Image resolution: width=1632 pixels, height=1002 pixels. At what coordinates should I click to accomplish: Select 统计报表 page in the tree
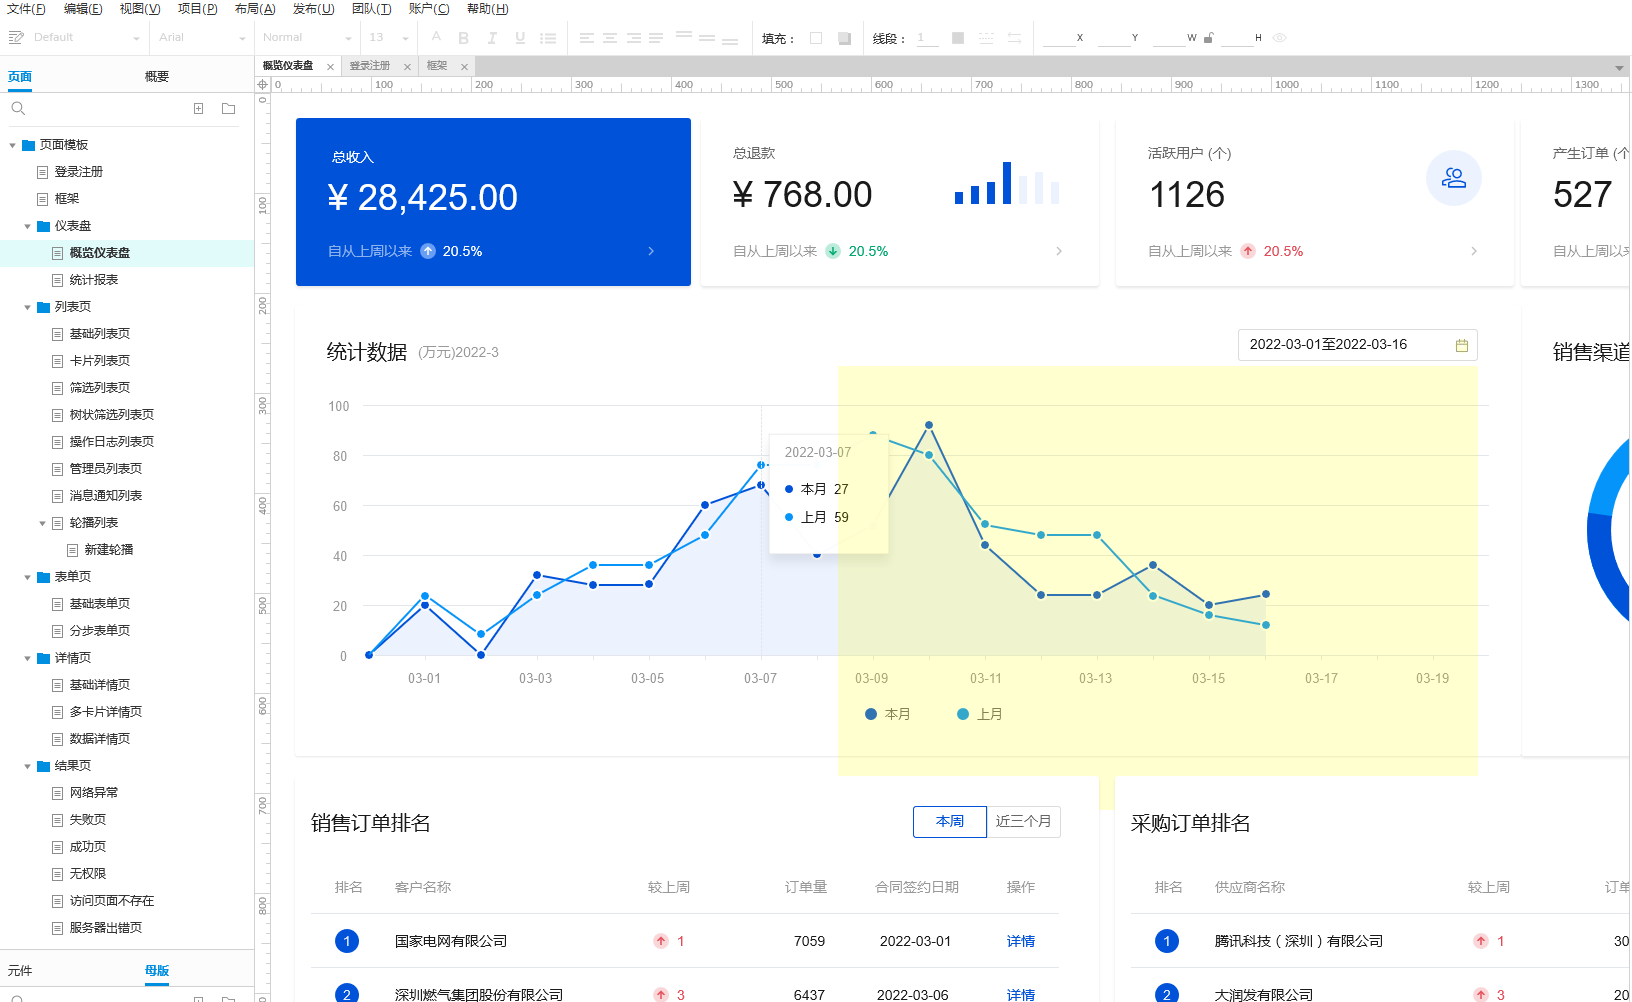pos(94,280)
